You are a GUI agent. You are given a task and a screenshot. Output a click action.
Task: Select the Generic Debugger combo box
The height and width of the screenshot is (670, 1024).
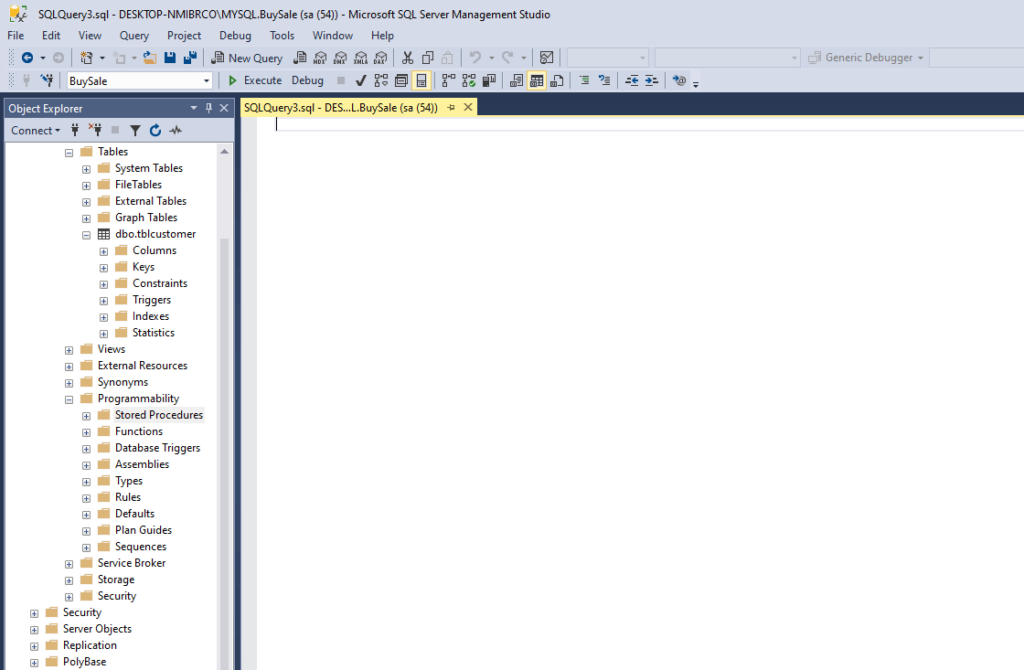tap(864, 57)
